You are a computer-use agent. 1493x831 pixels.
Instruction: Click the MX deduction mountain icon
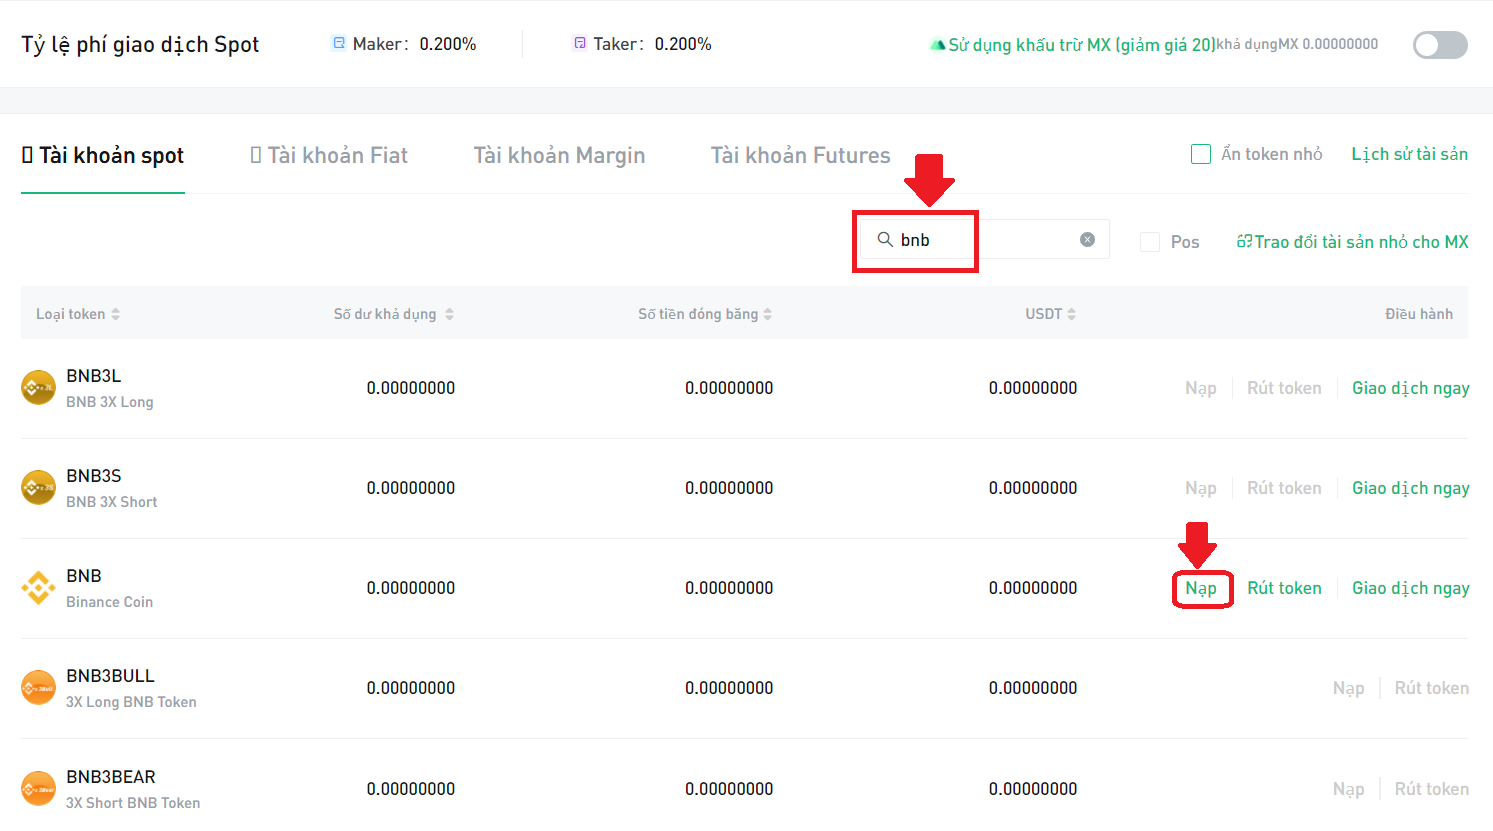tap(937, 45)
